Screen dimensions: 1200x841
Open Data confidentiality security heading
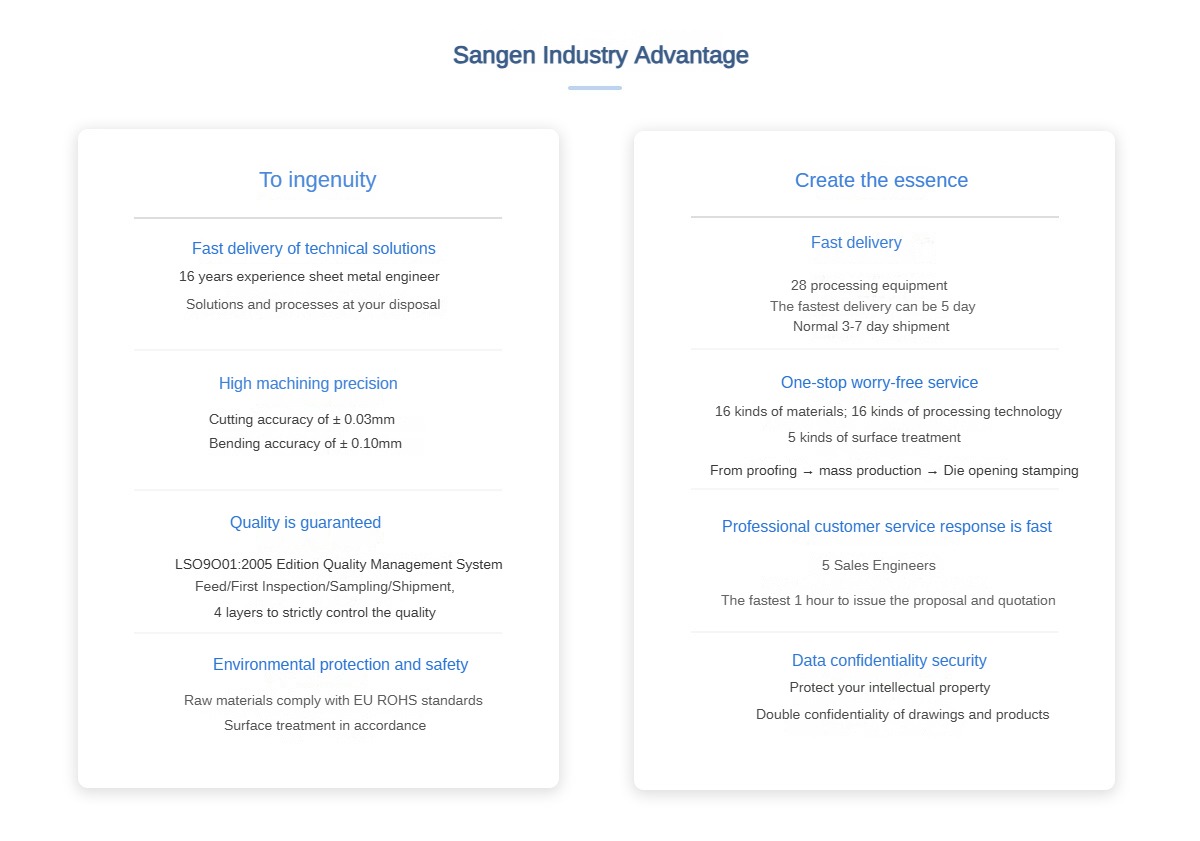pos(889,660)
